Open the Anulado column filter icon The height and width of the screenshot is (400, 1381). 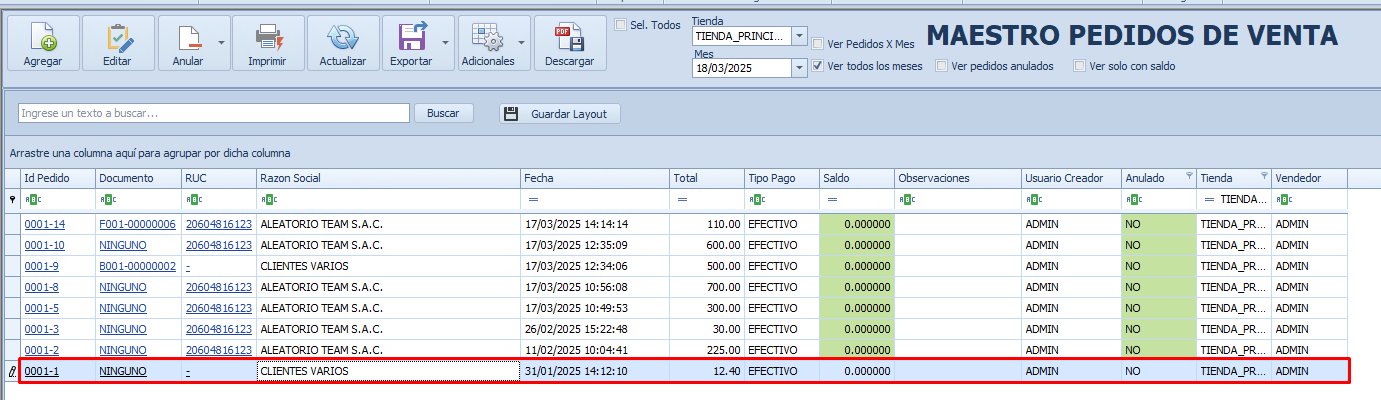(1189, 176)
